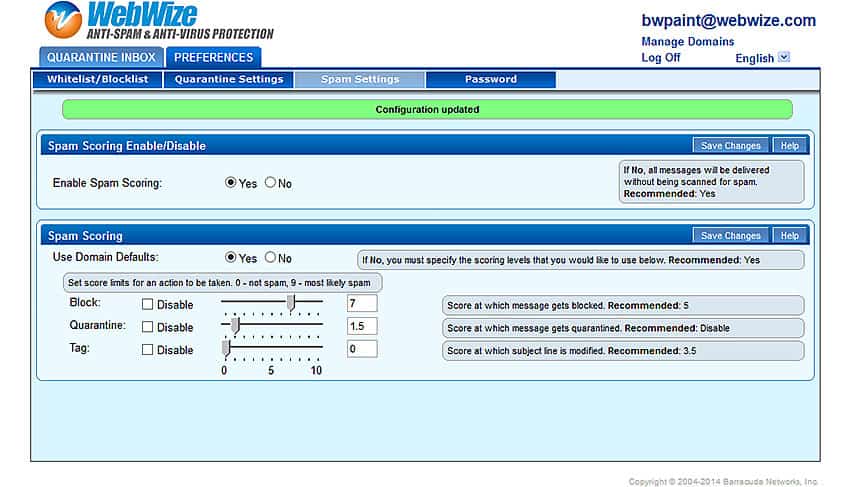This screenshot has height=487, width=850.
Task: Open Help for Spam Scoring Enable/Disable
Action: coord(790,146)
